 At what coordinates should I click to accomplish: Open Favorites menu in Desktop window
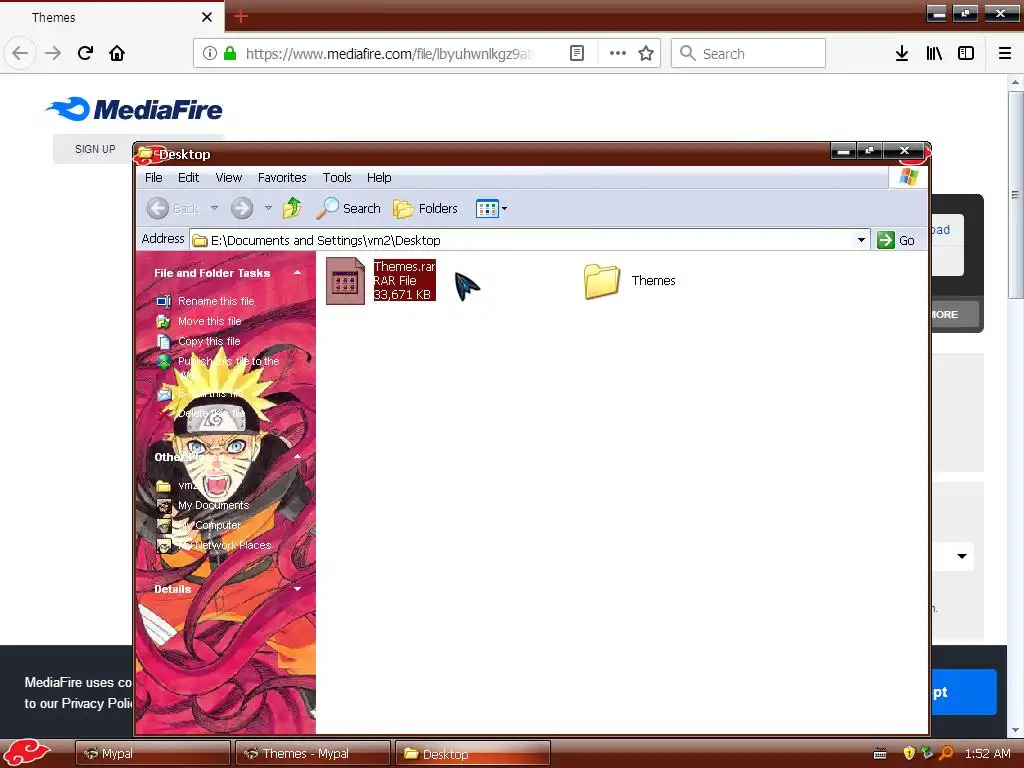pos(281,178)
